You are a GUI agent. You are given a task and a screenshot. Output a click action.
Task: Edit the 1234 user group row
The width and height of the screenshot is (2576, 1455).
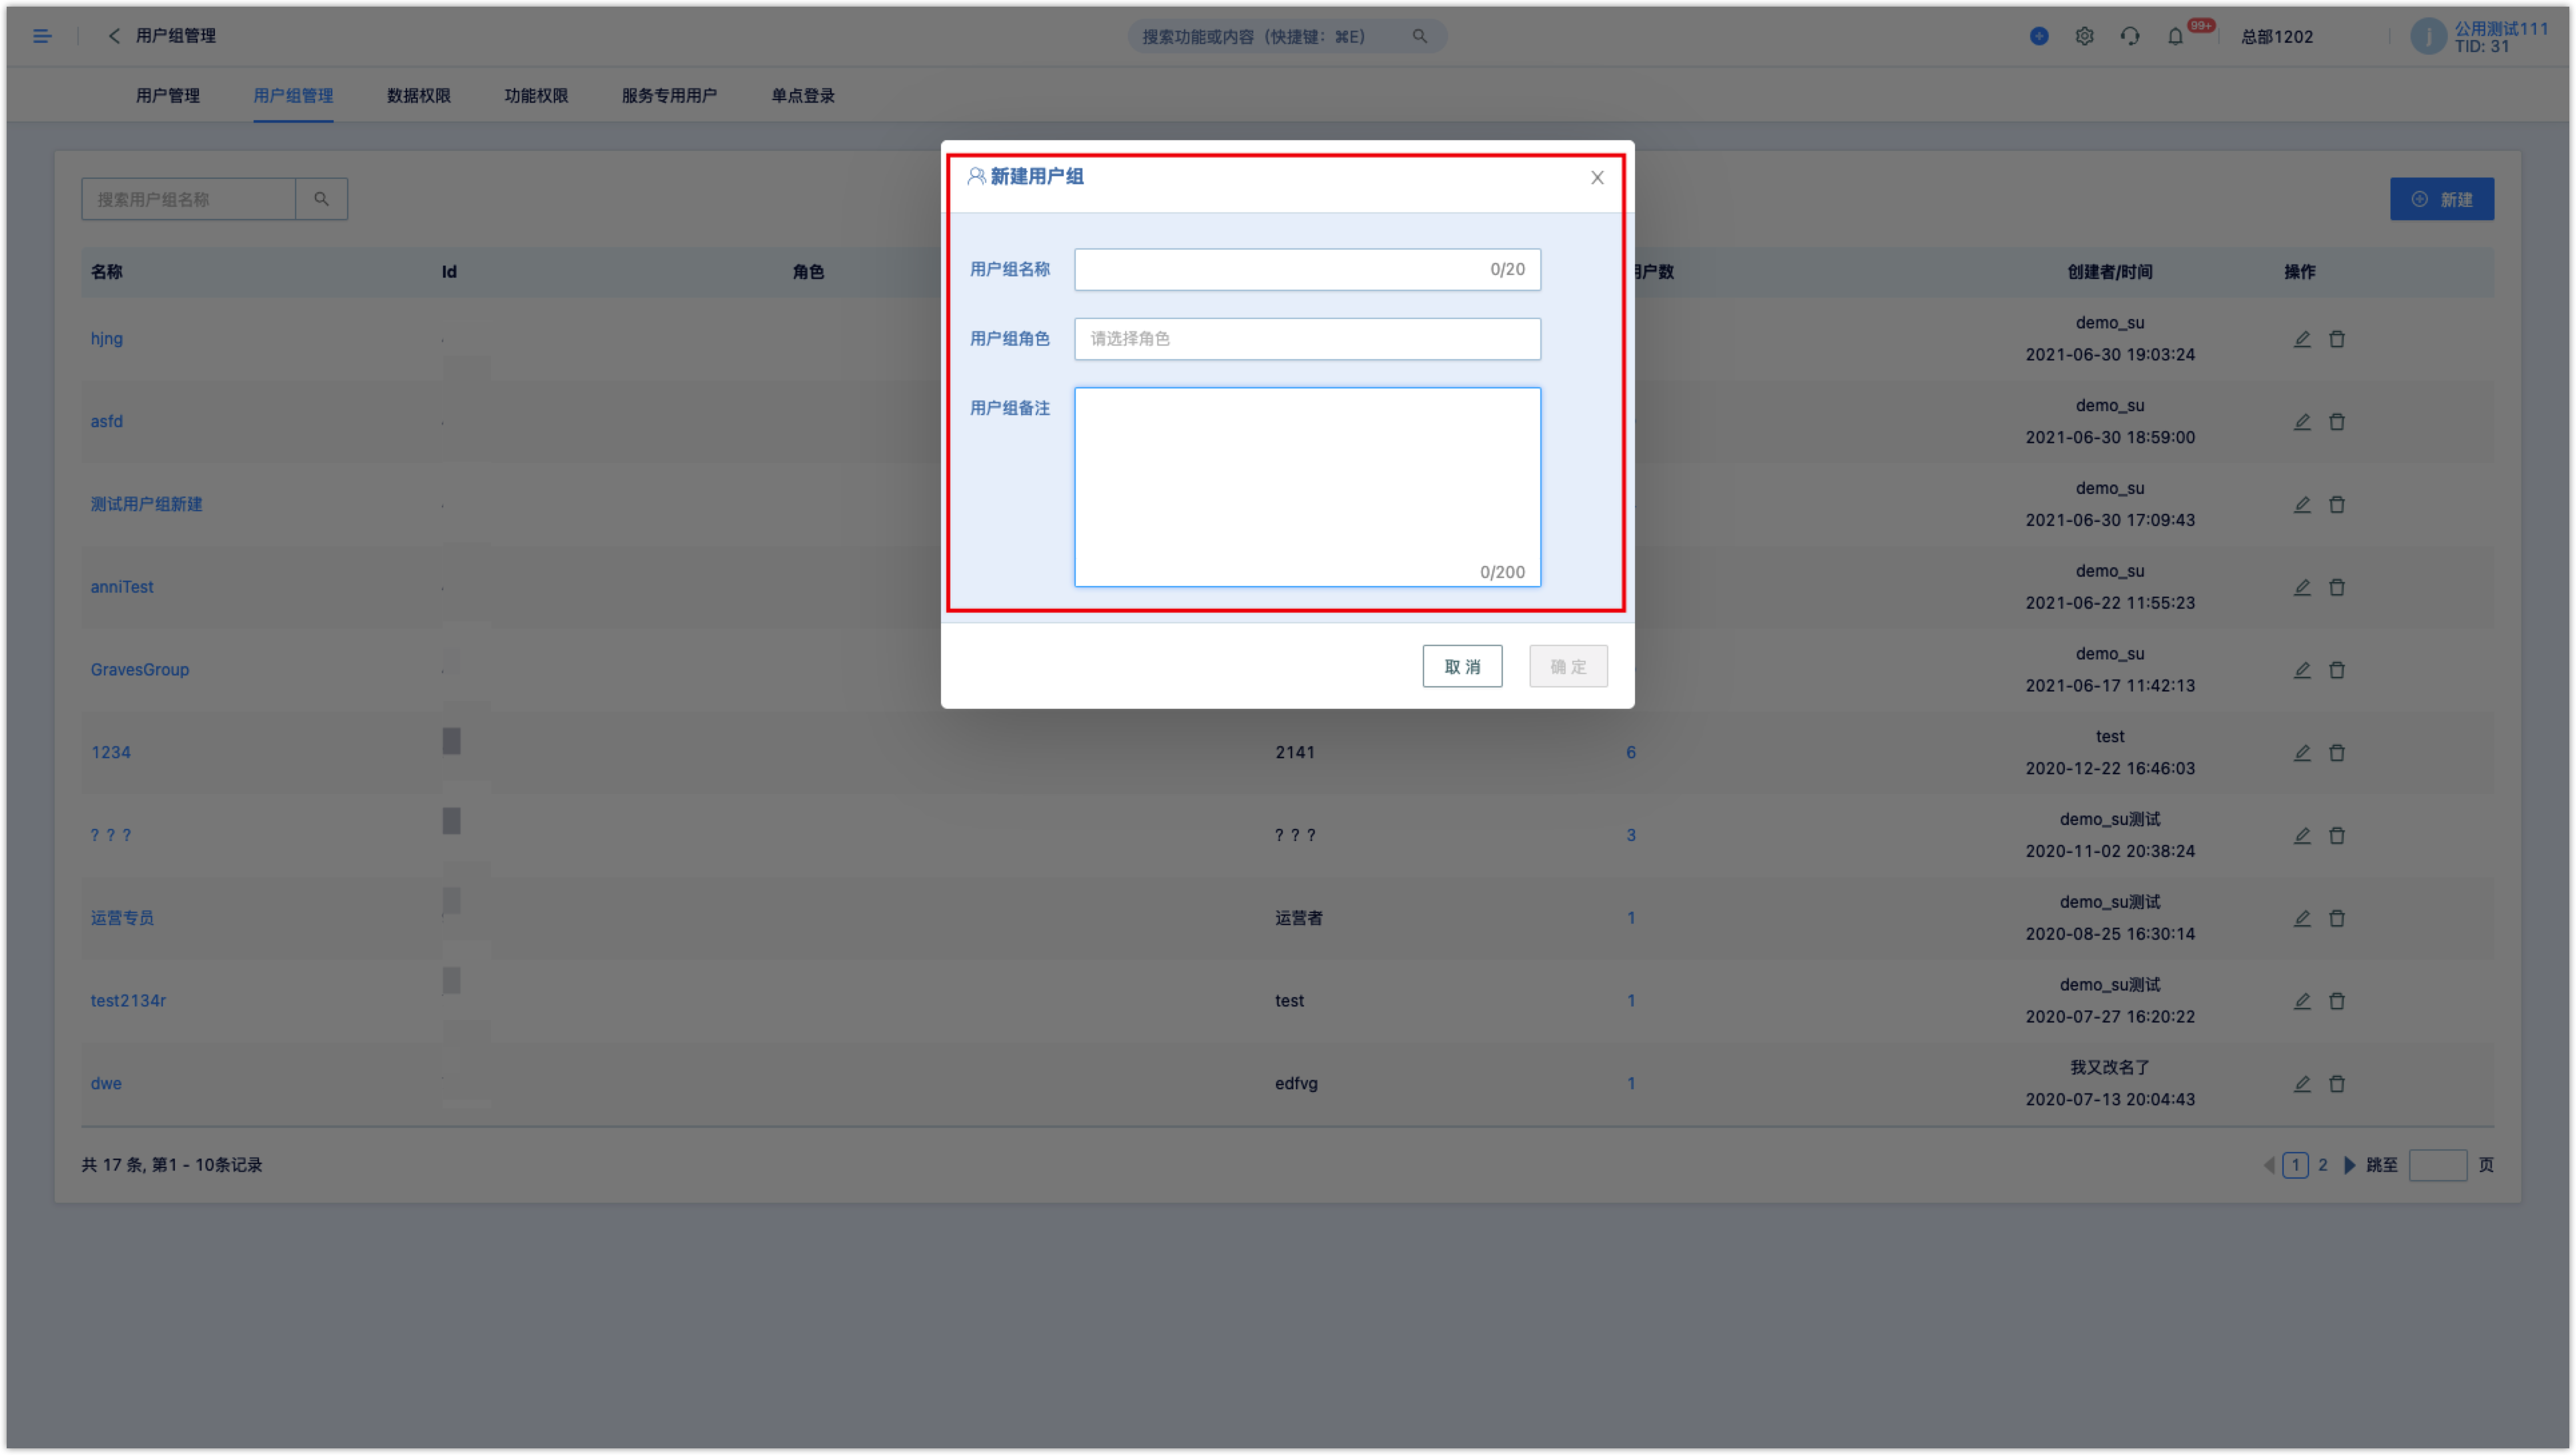coord(2302,753)
